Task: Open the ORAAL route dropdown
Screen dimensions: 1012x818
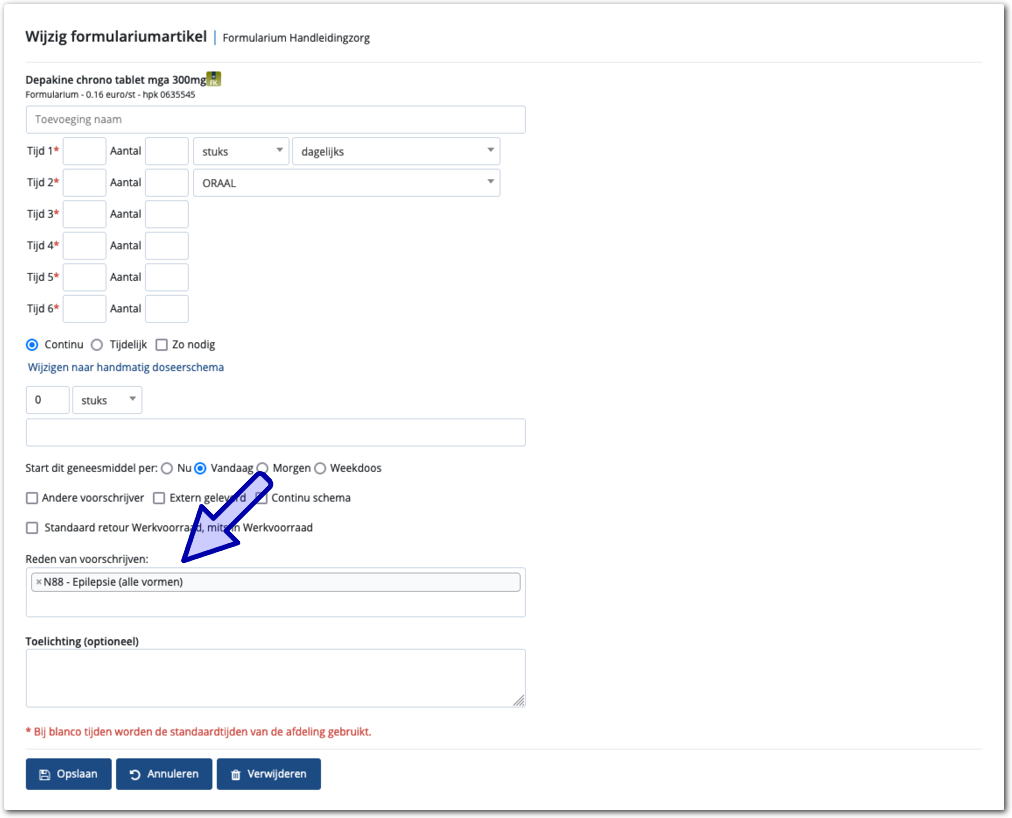Action: (345, 183)
